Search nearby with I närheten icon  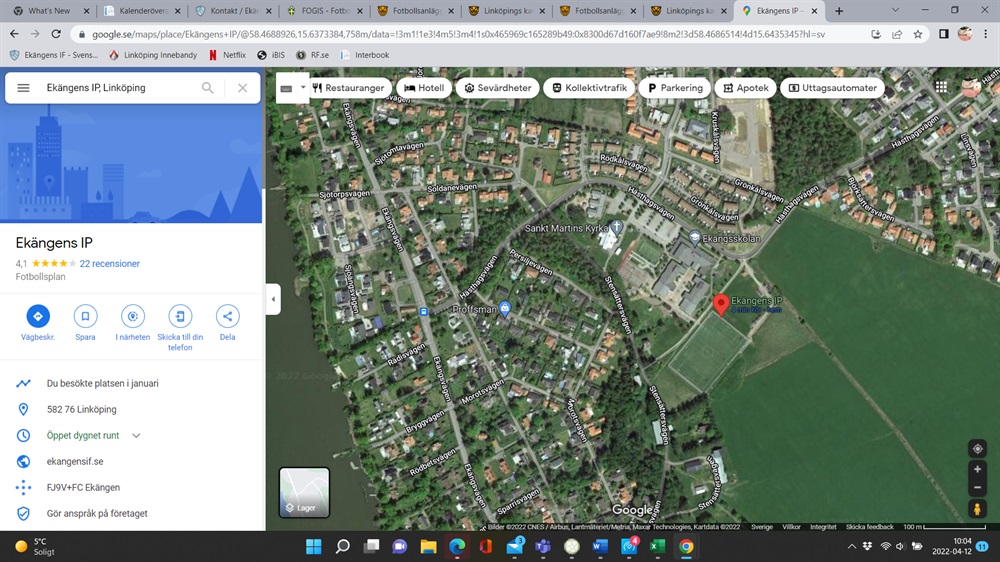(x=133, y=316)
